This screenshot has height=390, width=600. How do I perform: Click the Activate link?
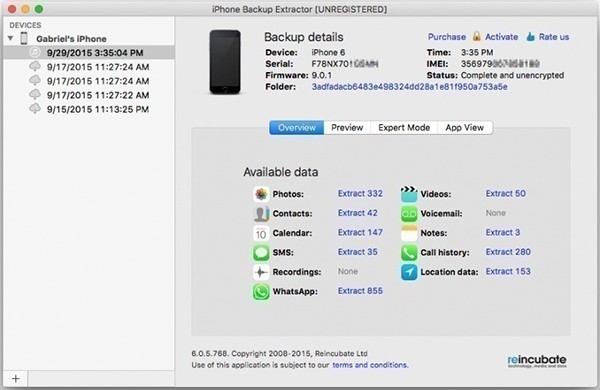[x=501, y=37]
